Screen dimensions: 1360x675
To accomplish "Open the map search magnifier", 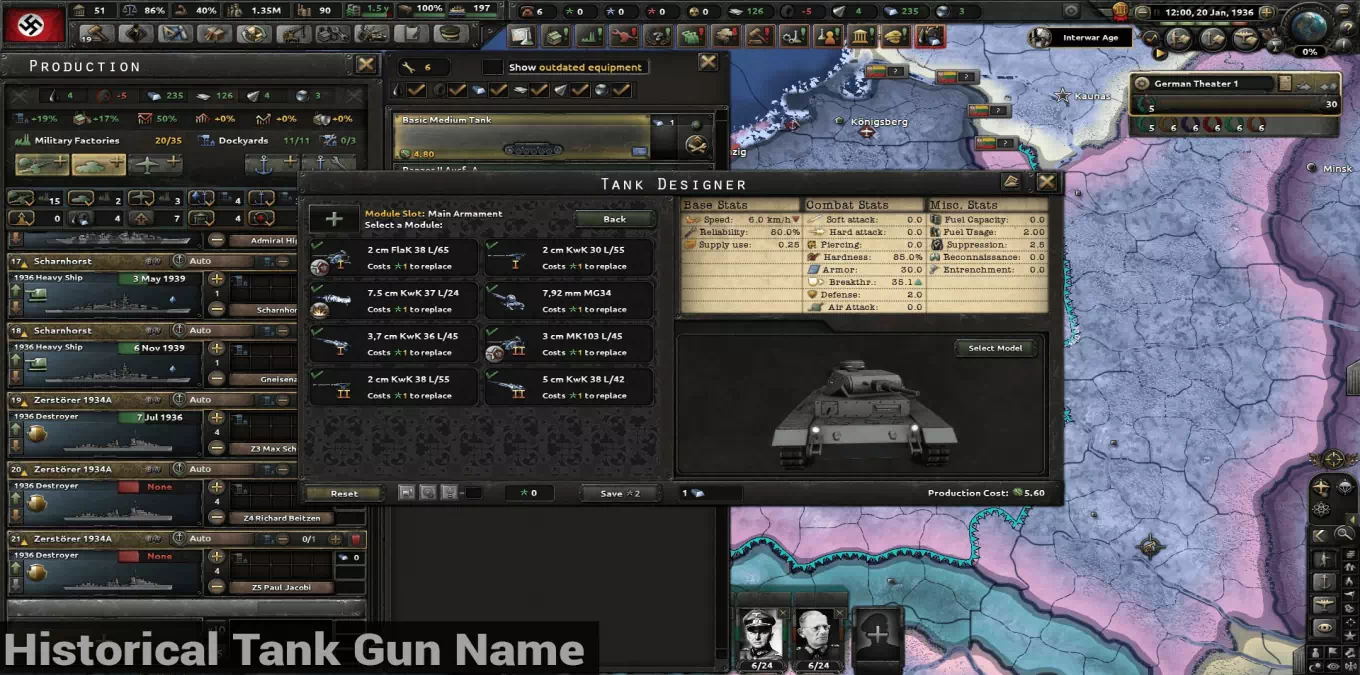I will 1345,534.
